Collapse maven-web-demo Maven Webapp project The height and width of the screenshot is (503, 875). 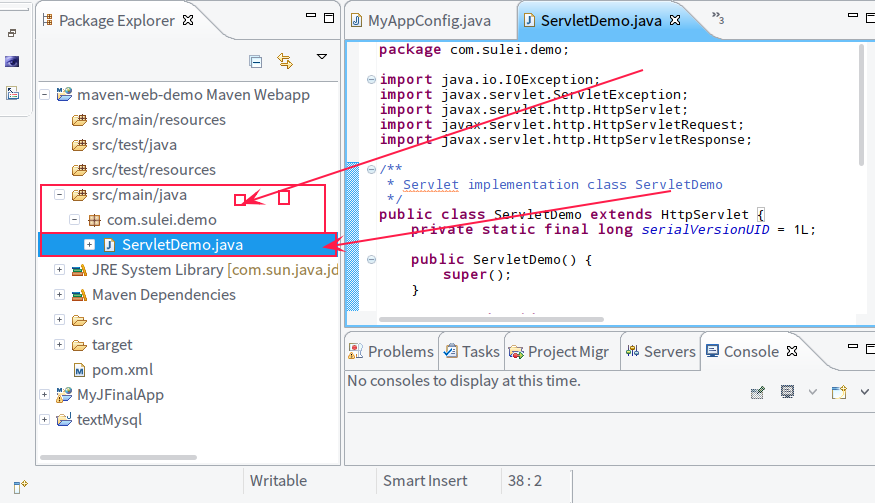pyautogui.click(x=45, y=95)
